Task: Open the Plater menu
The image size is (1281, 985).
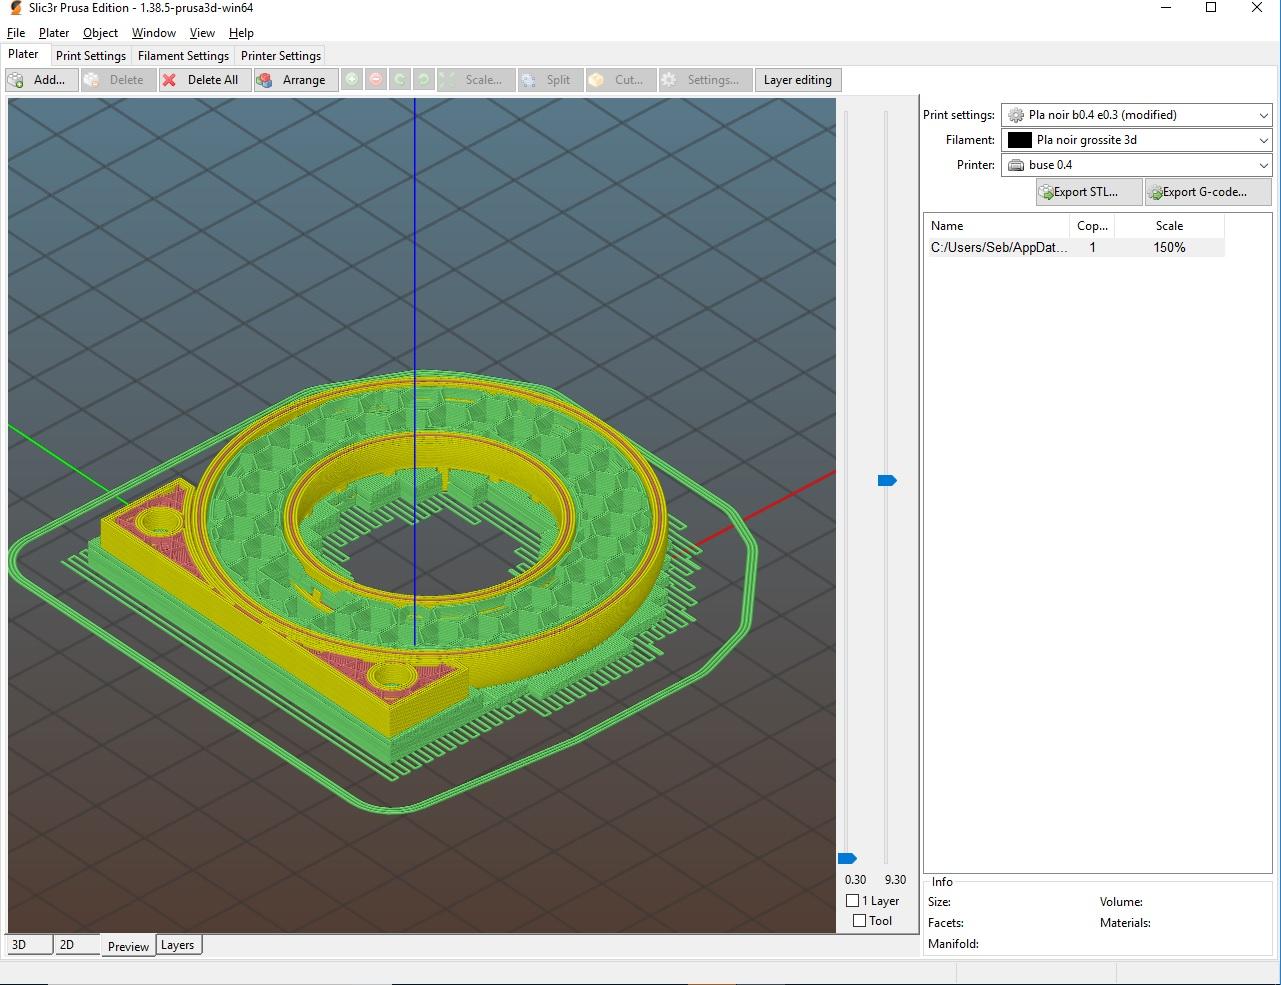Action: [x=54, y=33]
